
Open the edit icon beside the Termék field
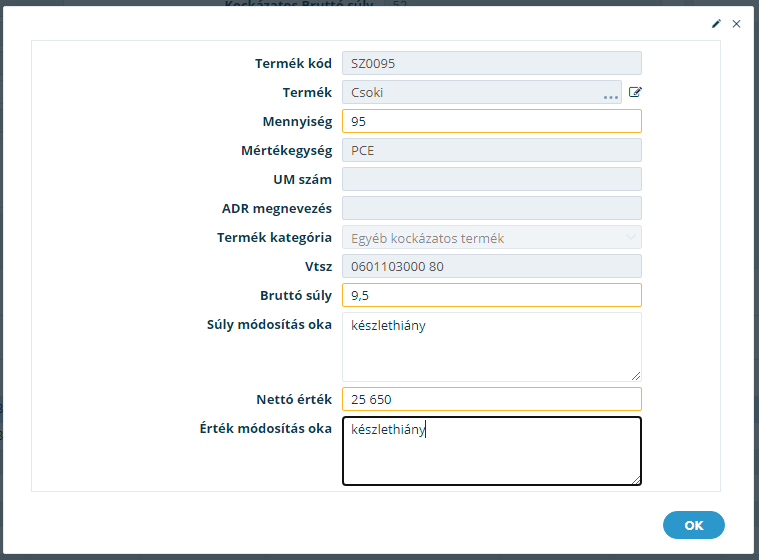click(635, 92)
